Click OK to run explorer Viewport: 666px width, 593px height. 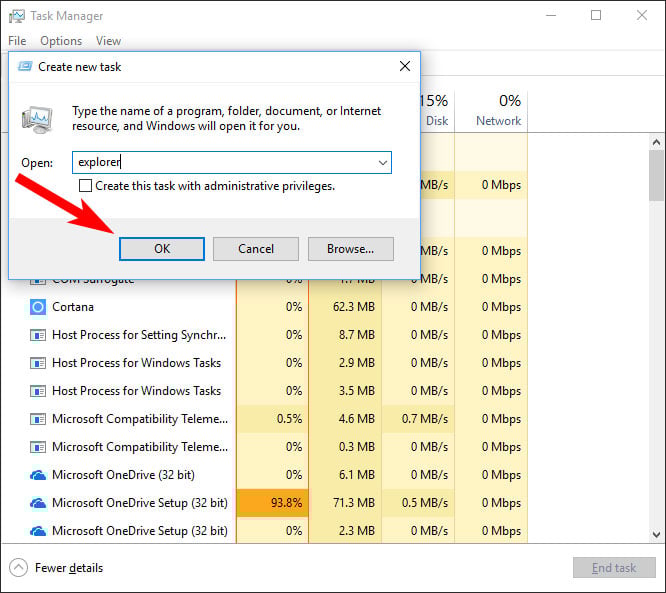point(162,249)
